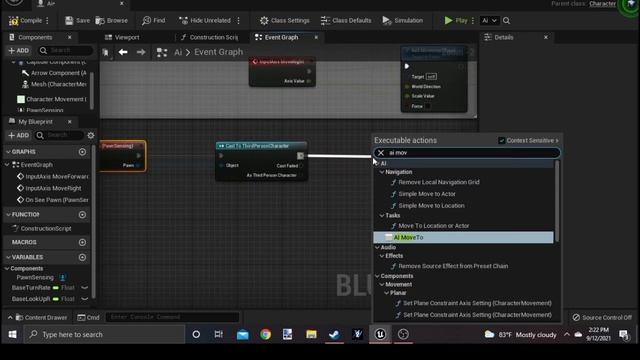Toggle BaseLookUpRate visibility eye

[84, 299]
